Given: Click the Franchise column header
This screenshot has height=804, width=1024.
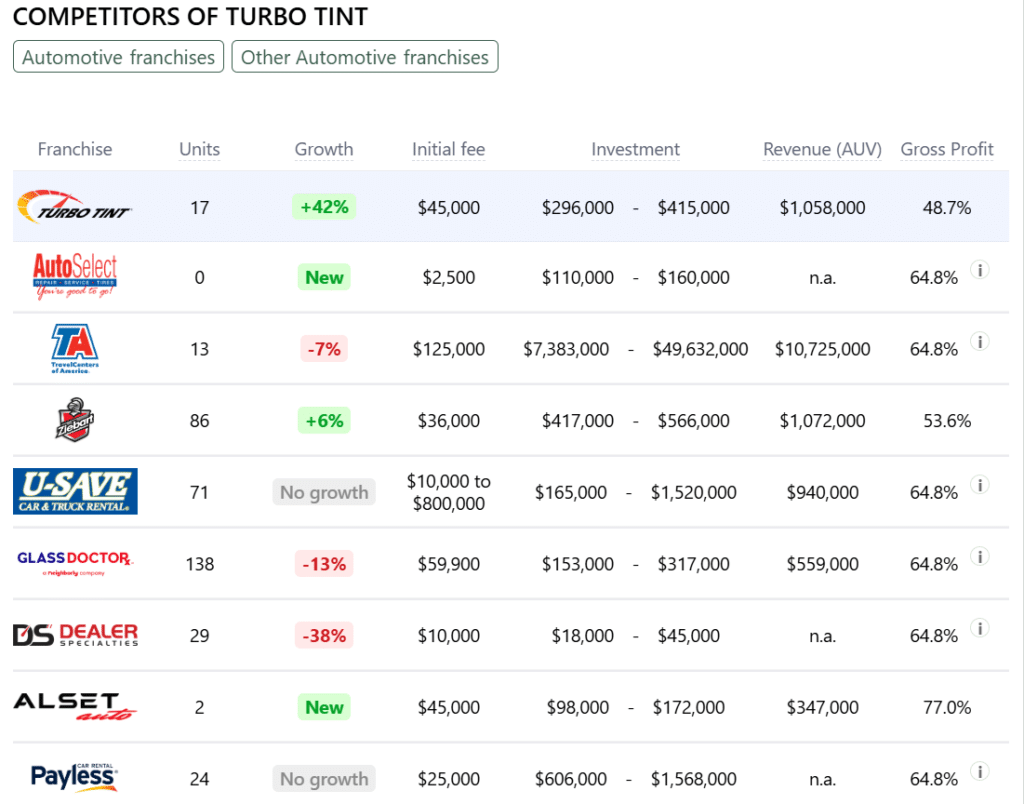Looking at the screenshot, I should [74, 149].
